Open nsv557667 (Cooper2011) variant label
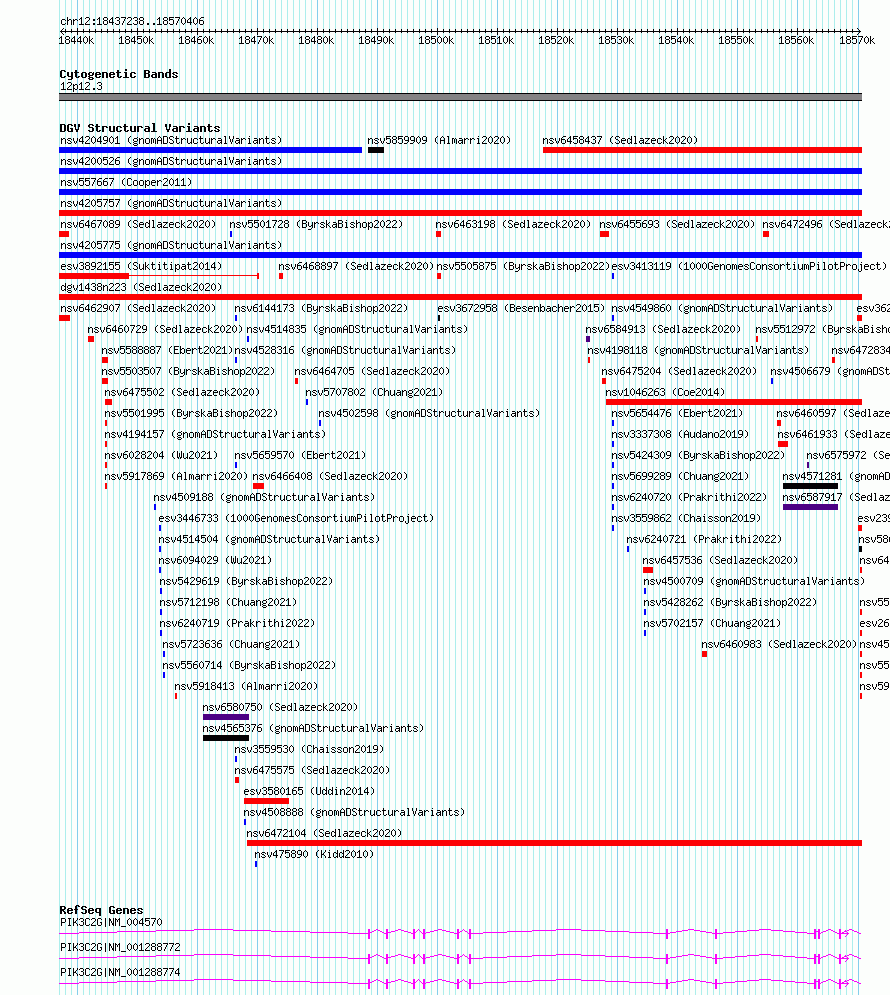This screenshot has width=890, height=995. click(x=126, y=182)
